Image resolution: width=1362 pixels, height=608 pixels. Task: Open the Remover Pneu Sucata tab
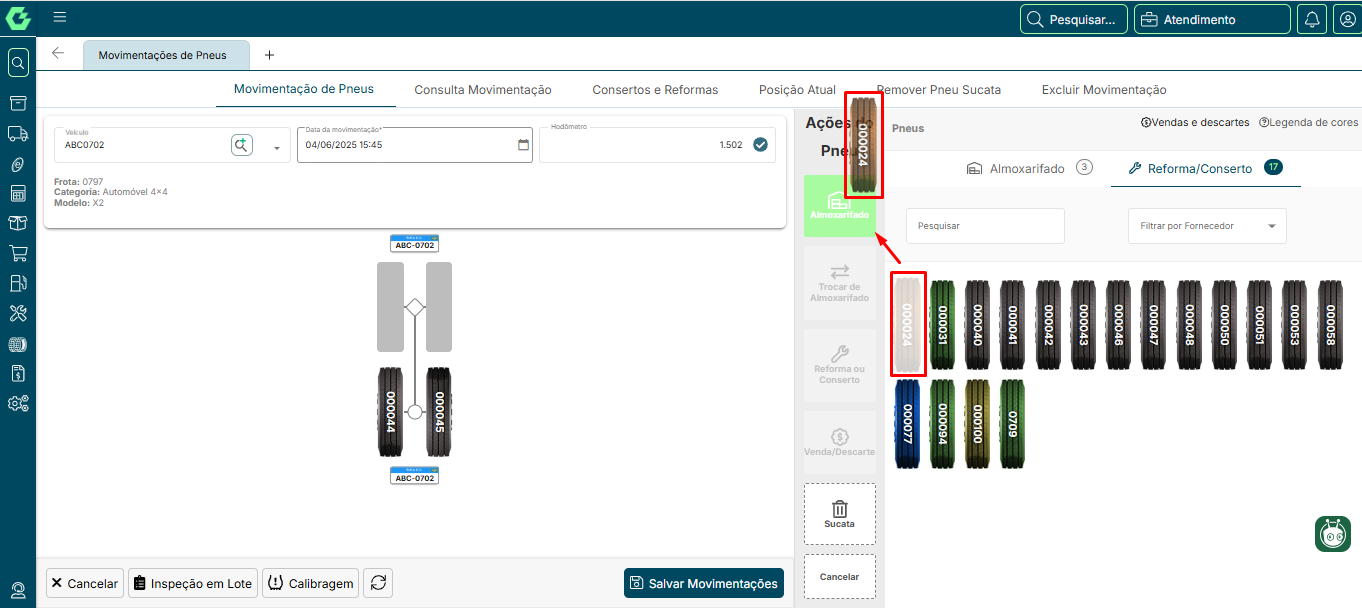pos(939,90)
